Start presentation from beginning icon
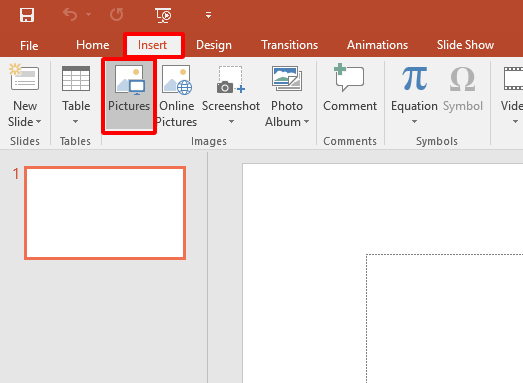The width and height of the screenshot is (523, 383). [x=163, y=15]
